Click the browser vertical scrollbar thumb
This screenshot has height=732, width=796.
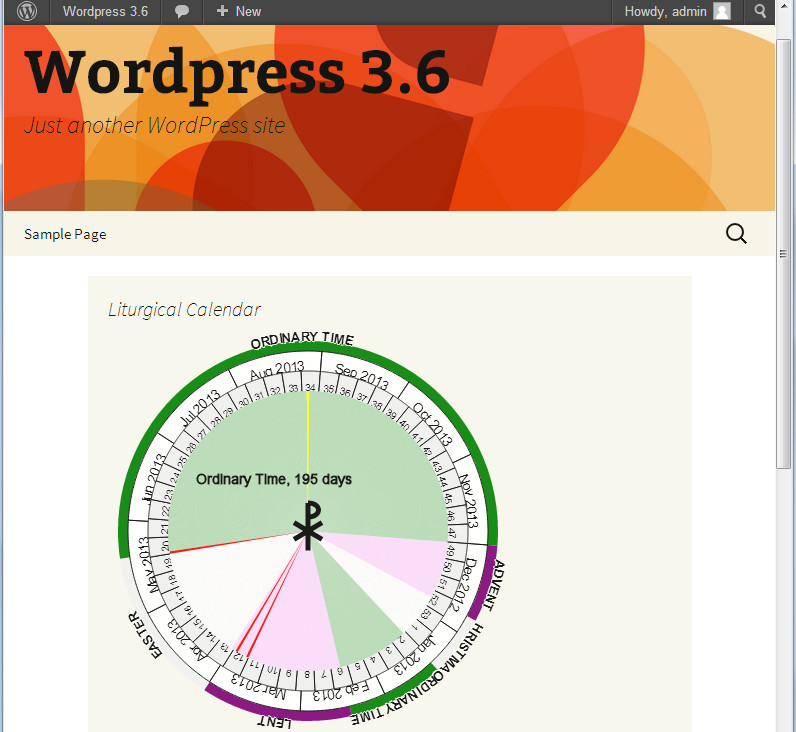click(783, 254)
